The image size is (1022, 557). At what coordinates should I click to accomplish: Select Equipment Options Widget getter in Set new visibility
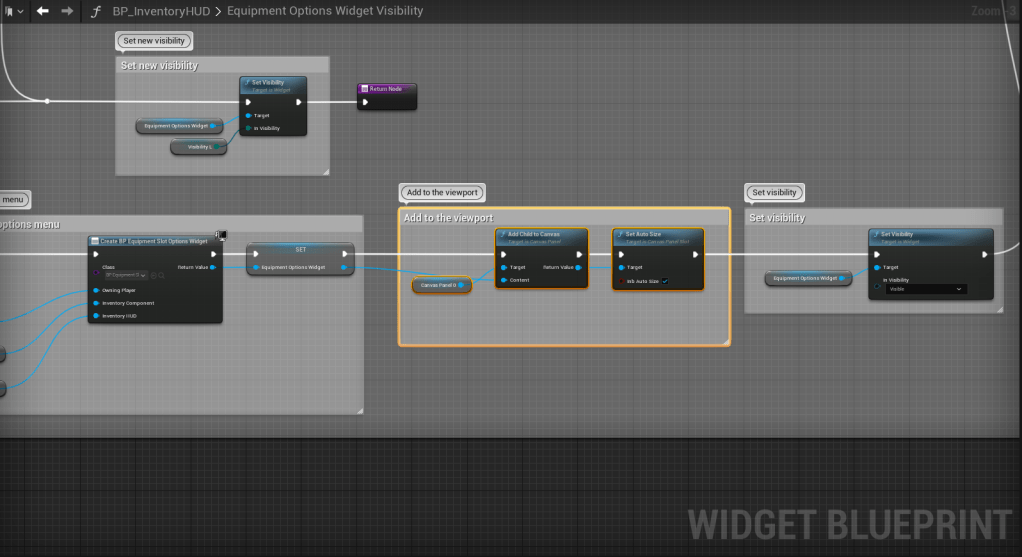[179, 126]
